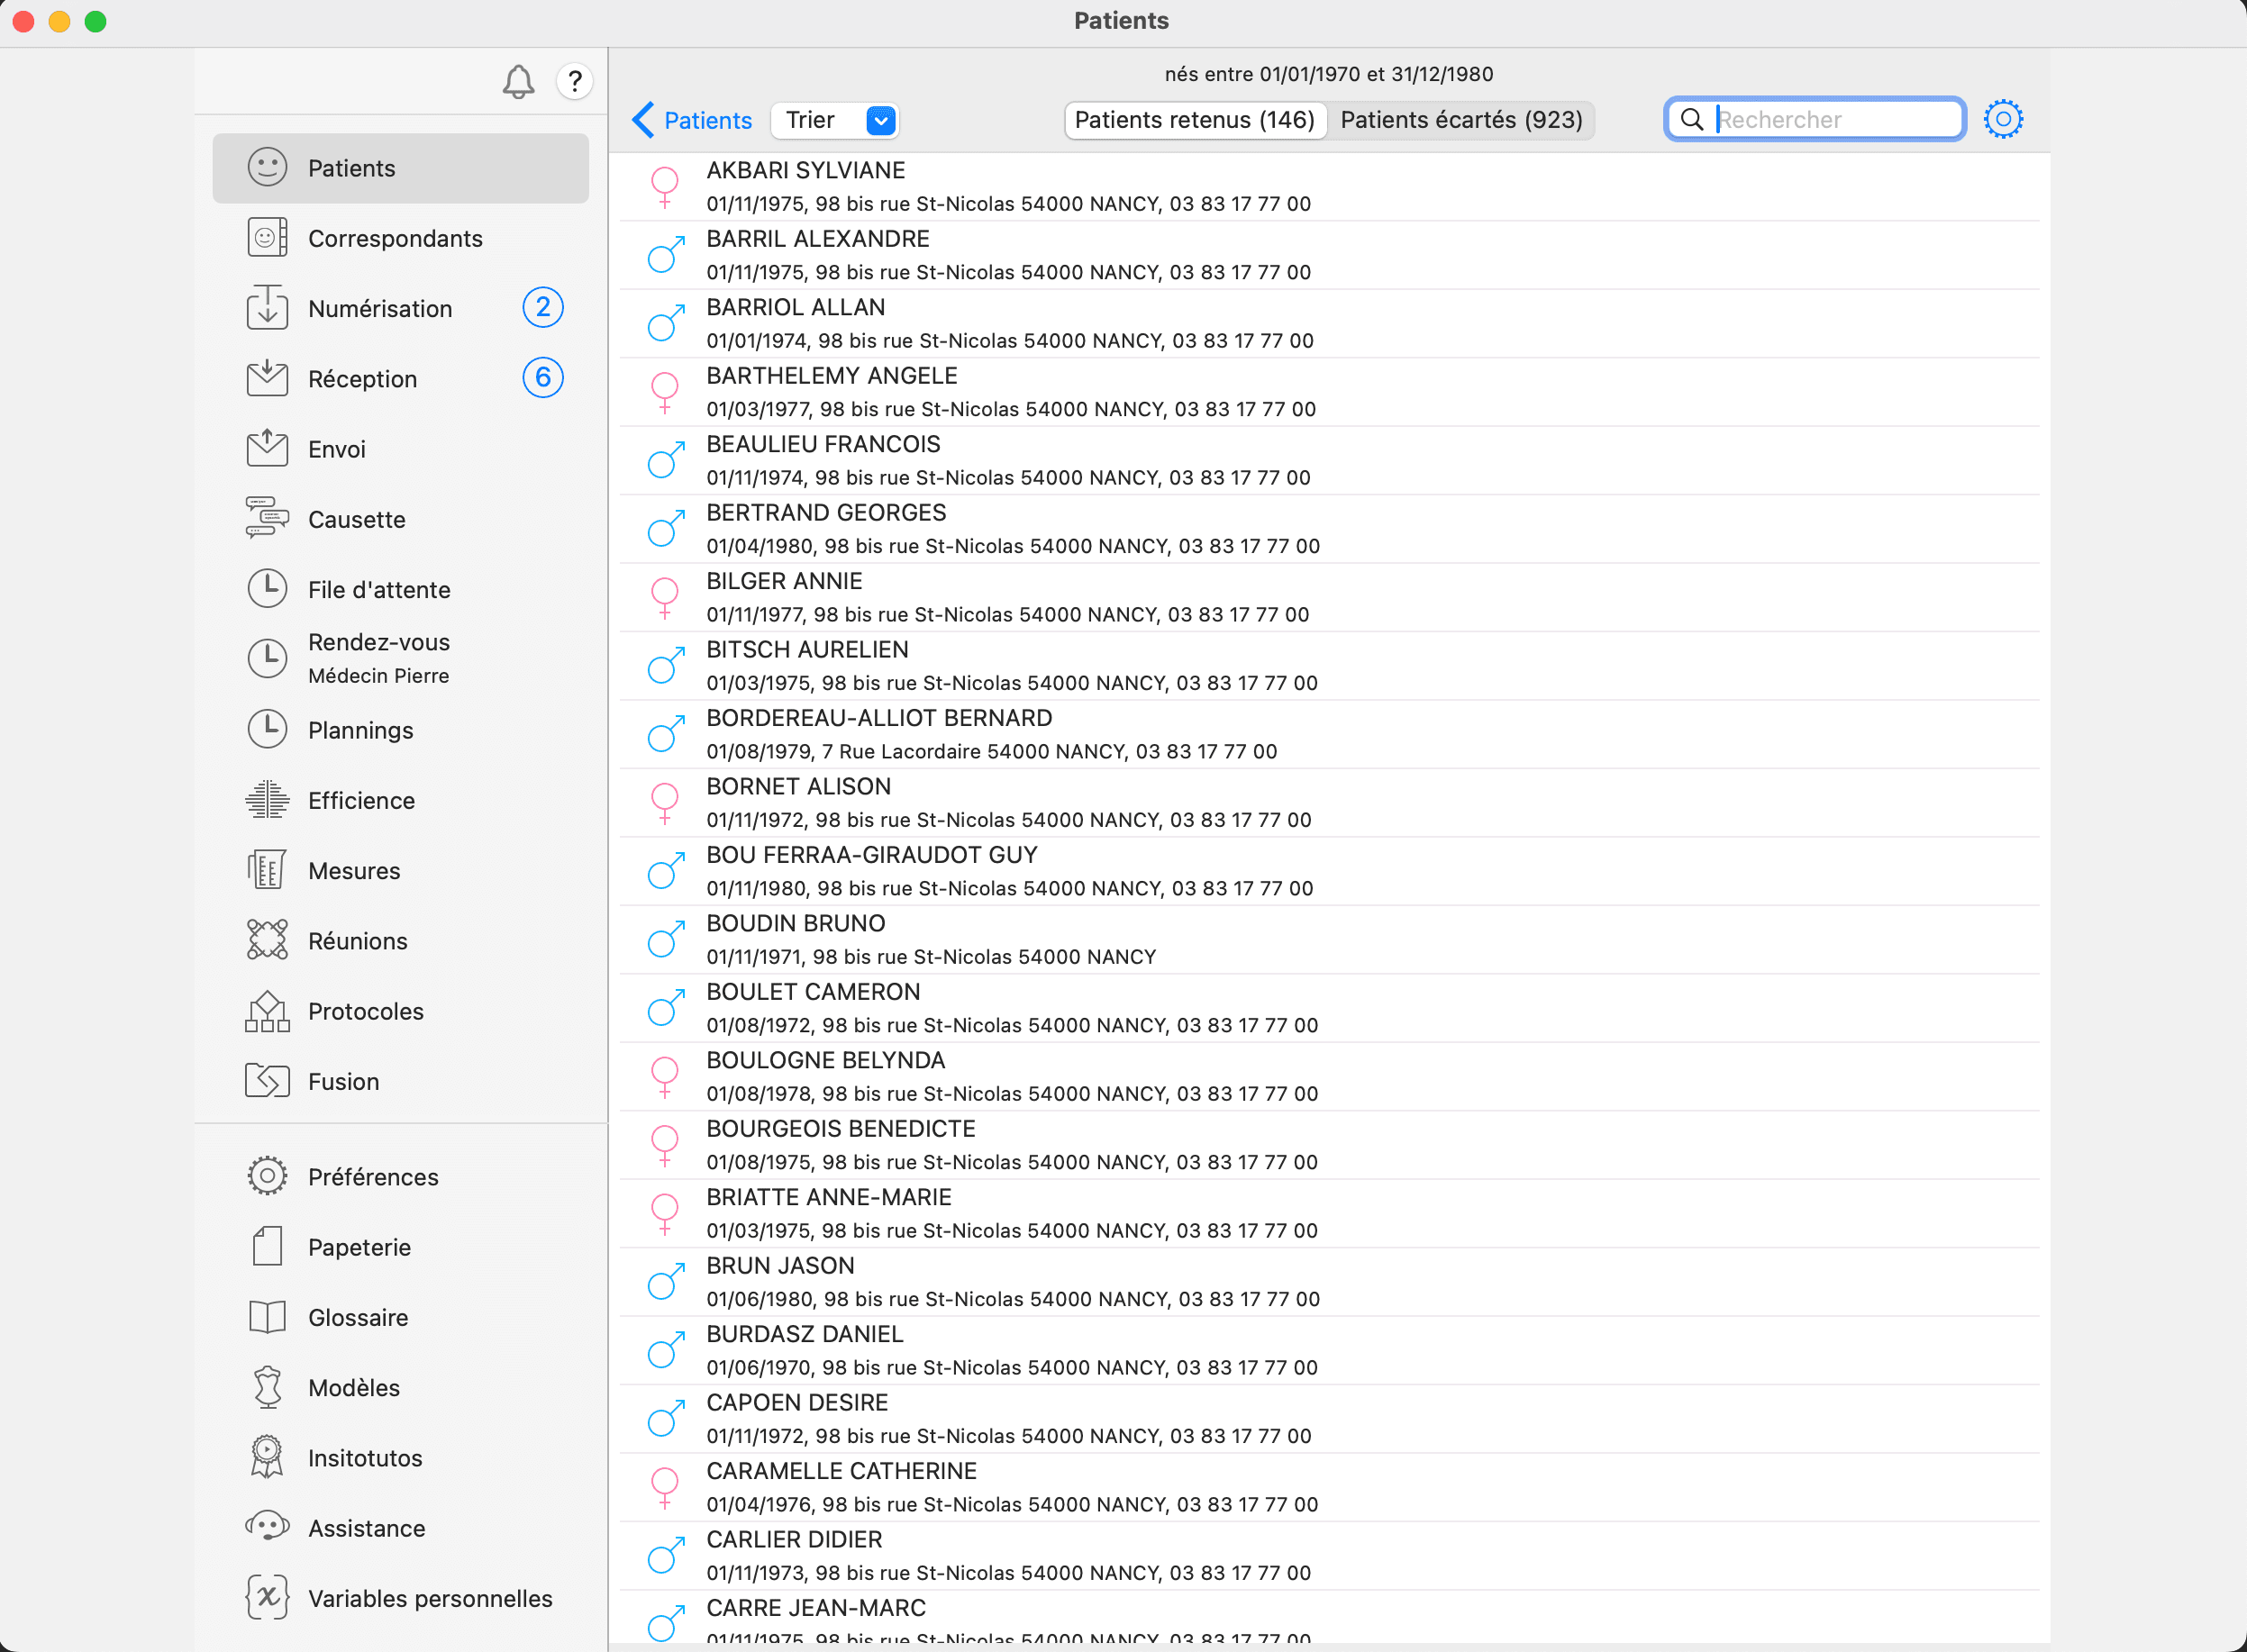Click the Rechercher search field

[x=1834, y=120]
